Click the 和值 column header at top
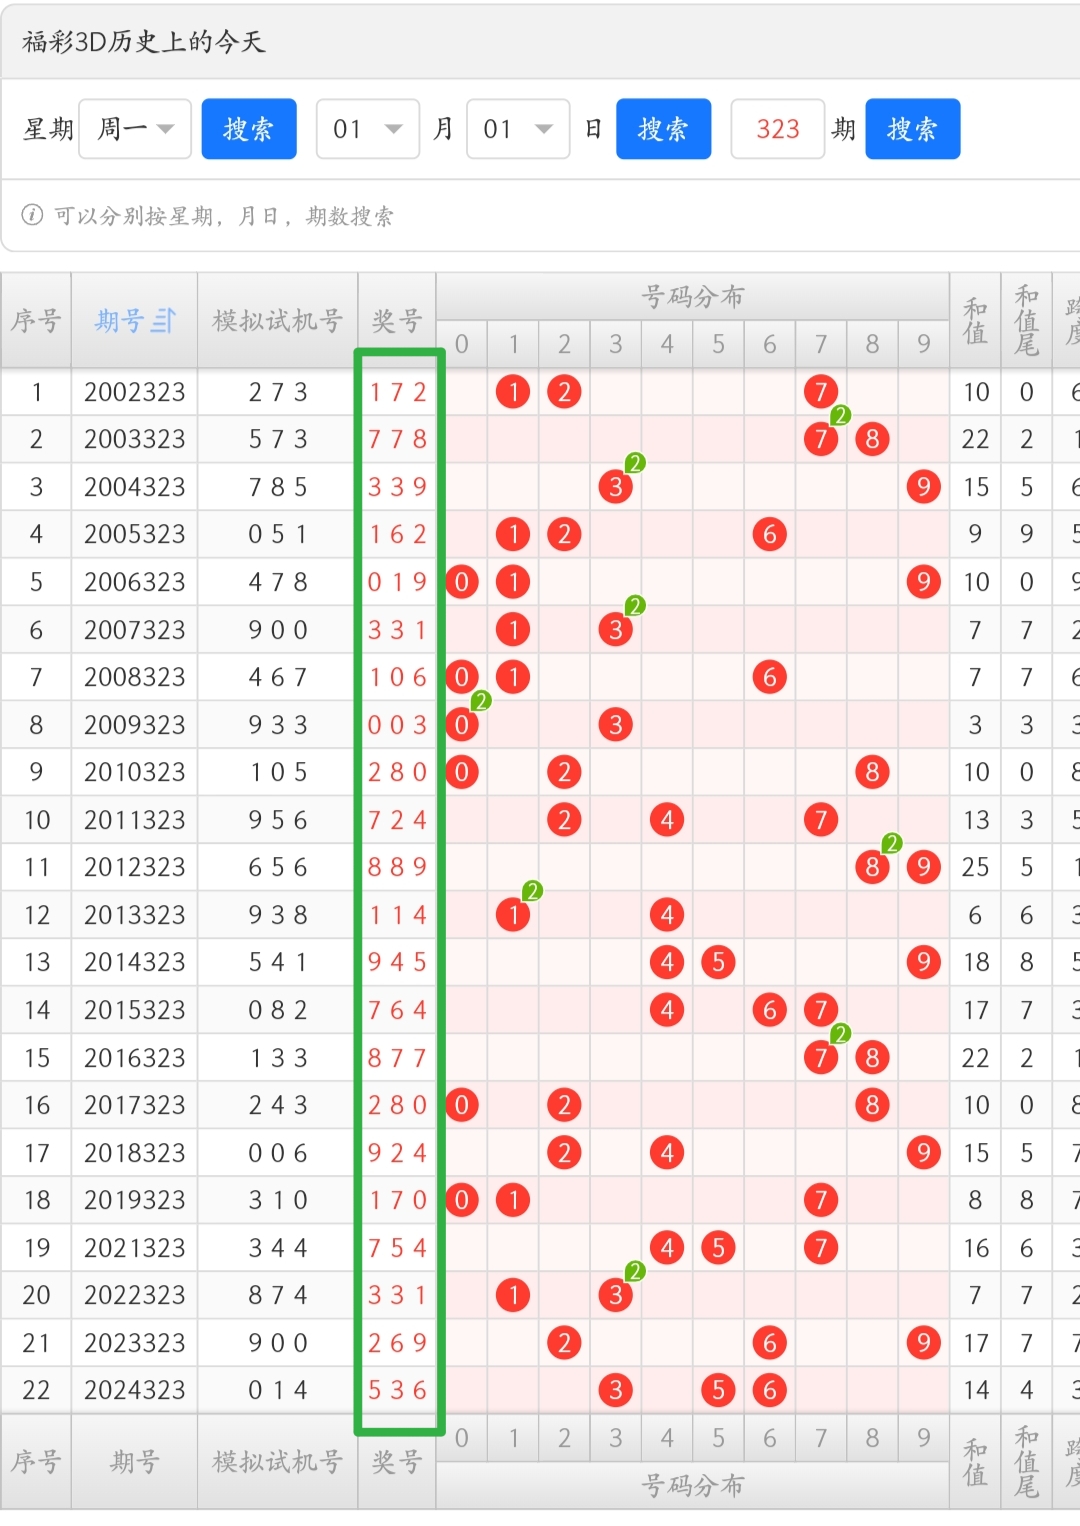The image size is (1080, 1526). point(975,321)
